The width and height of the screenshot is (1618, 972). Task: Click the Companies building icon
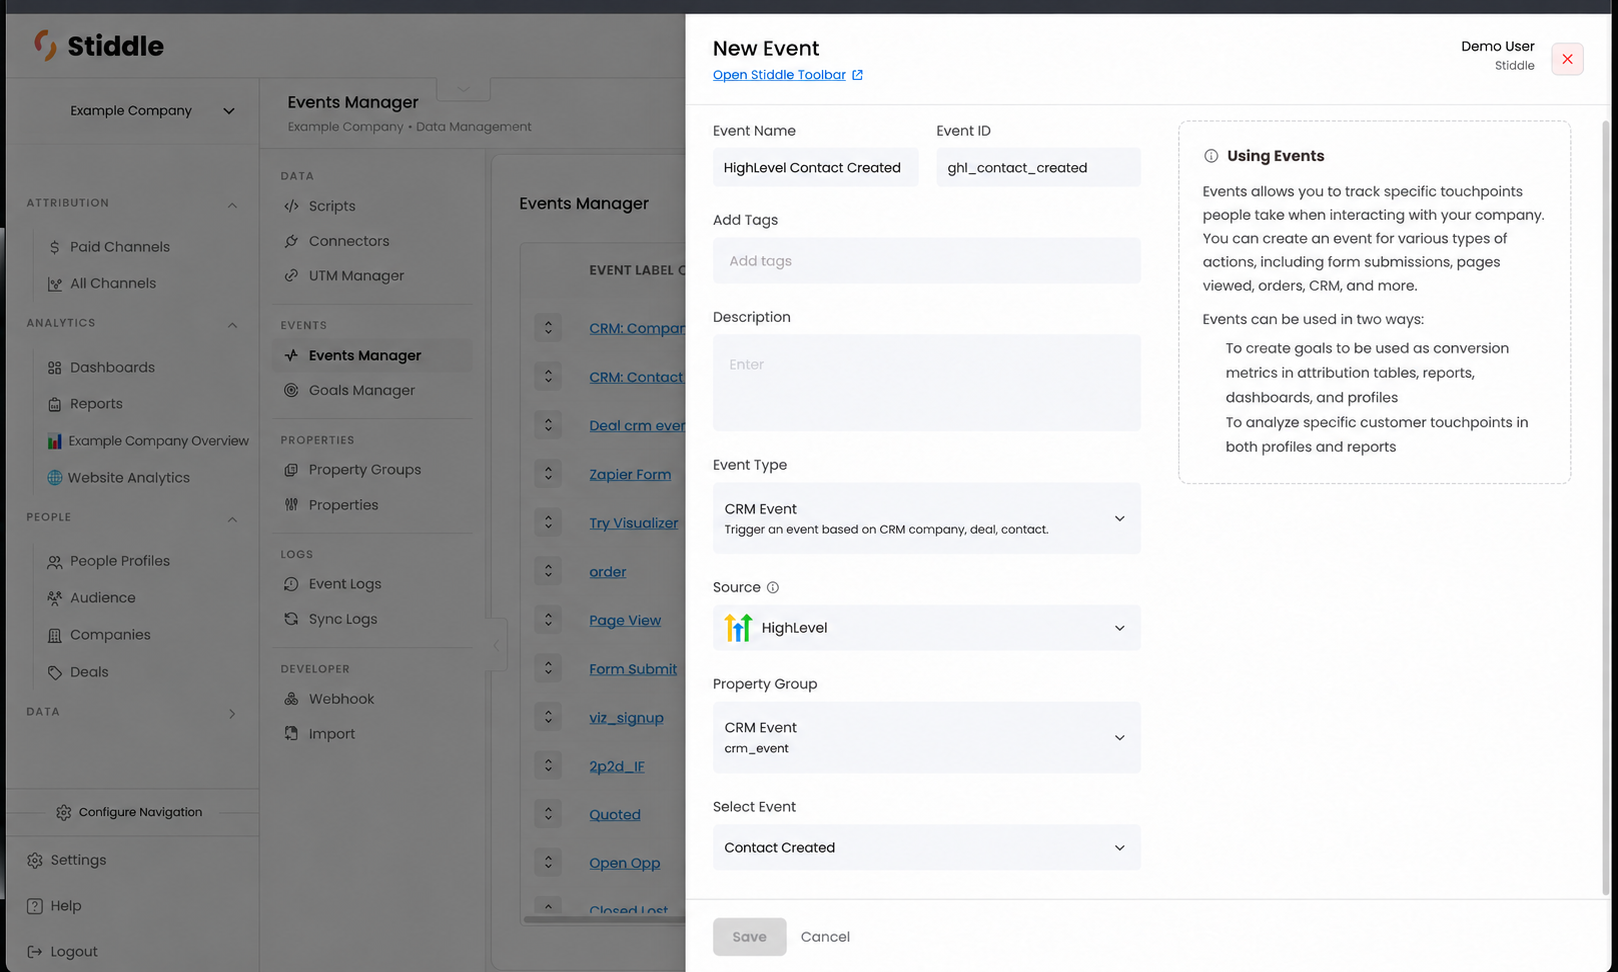pyautogui.click(x=55, y=635)
